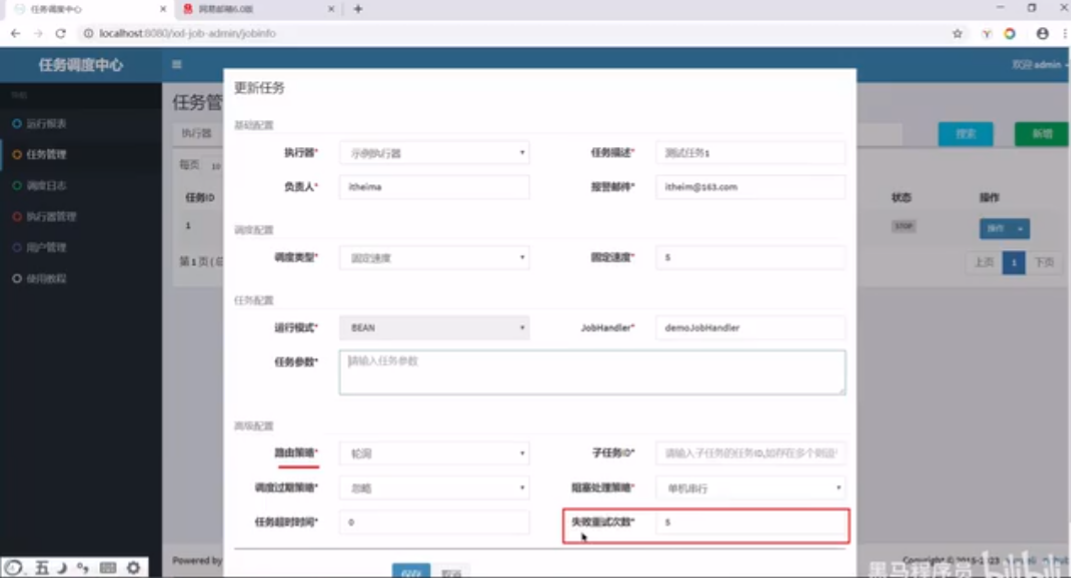This screenshot has height=578, width=1071.
Task: Click the 更新任务 dialog title
Action: pos(260,87)
